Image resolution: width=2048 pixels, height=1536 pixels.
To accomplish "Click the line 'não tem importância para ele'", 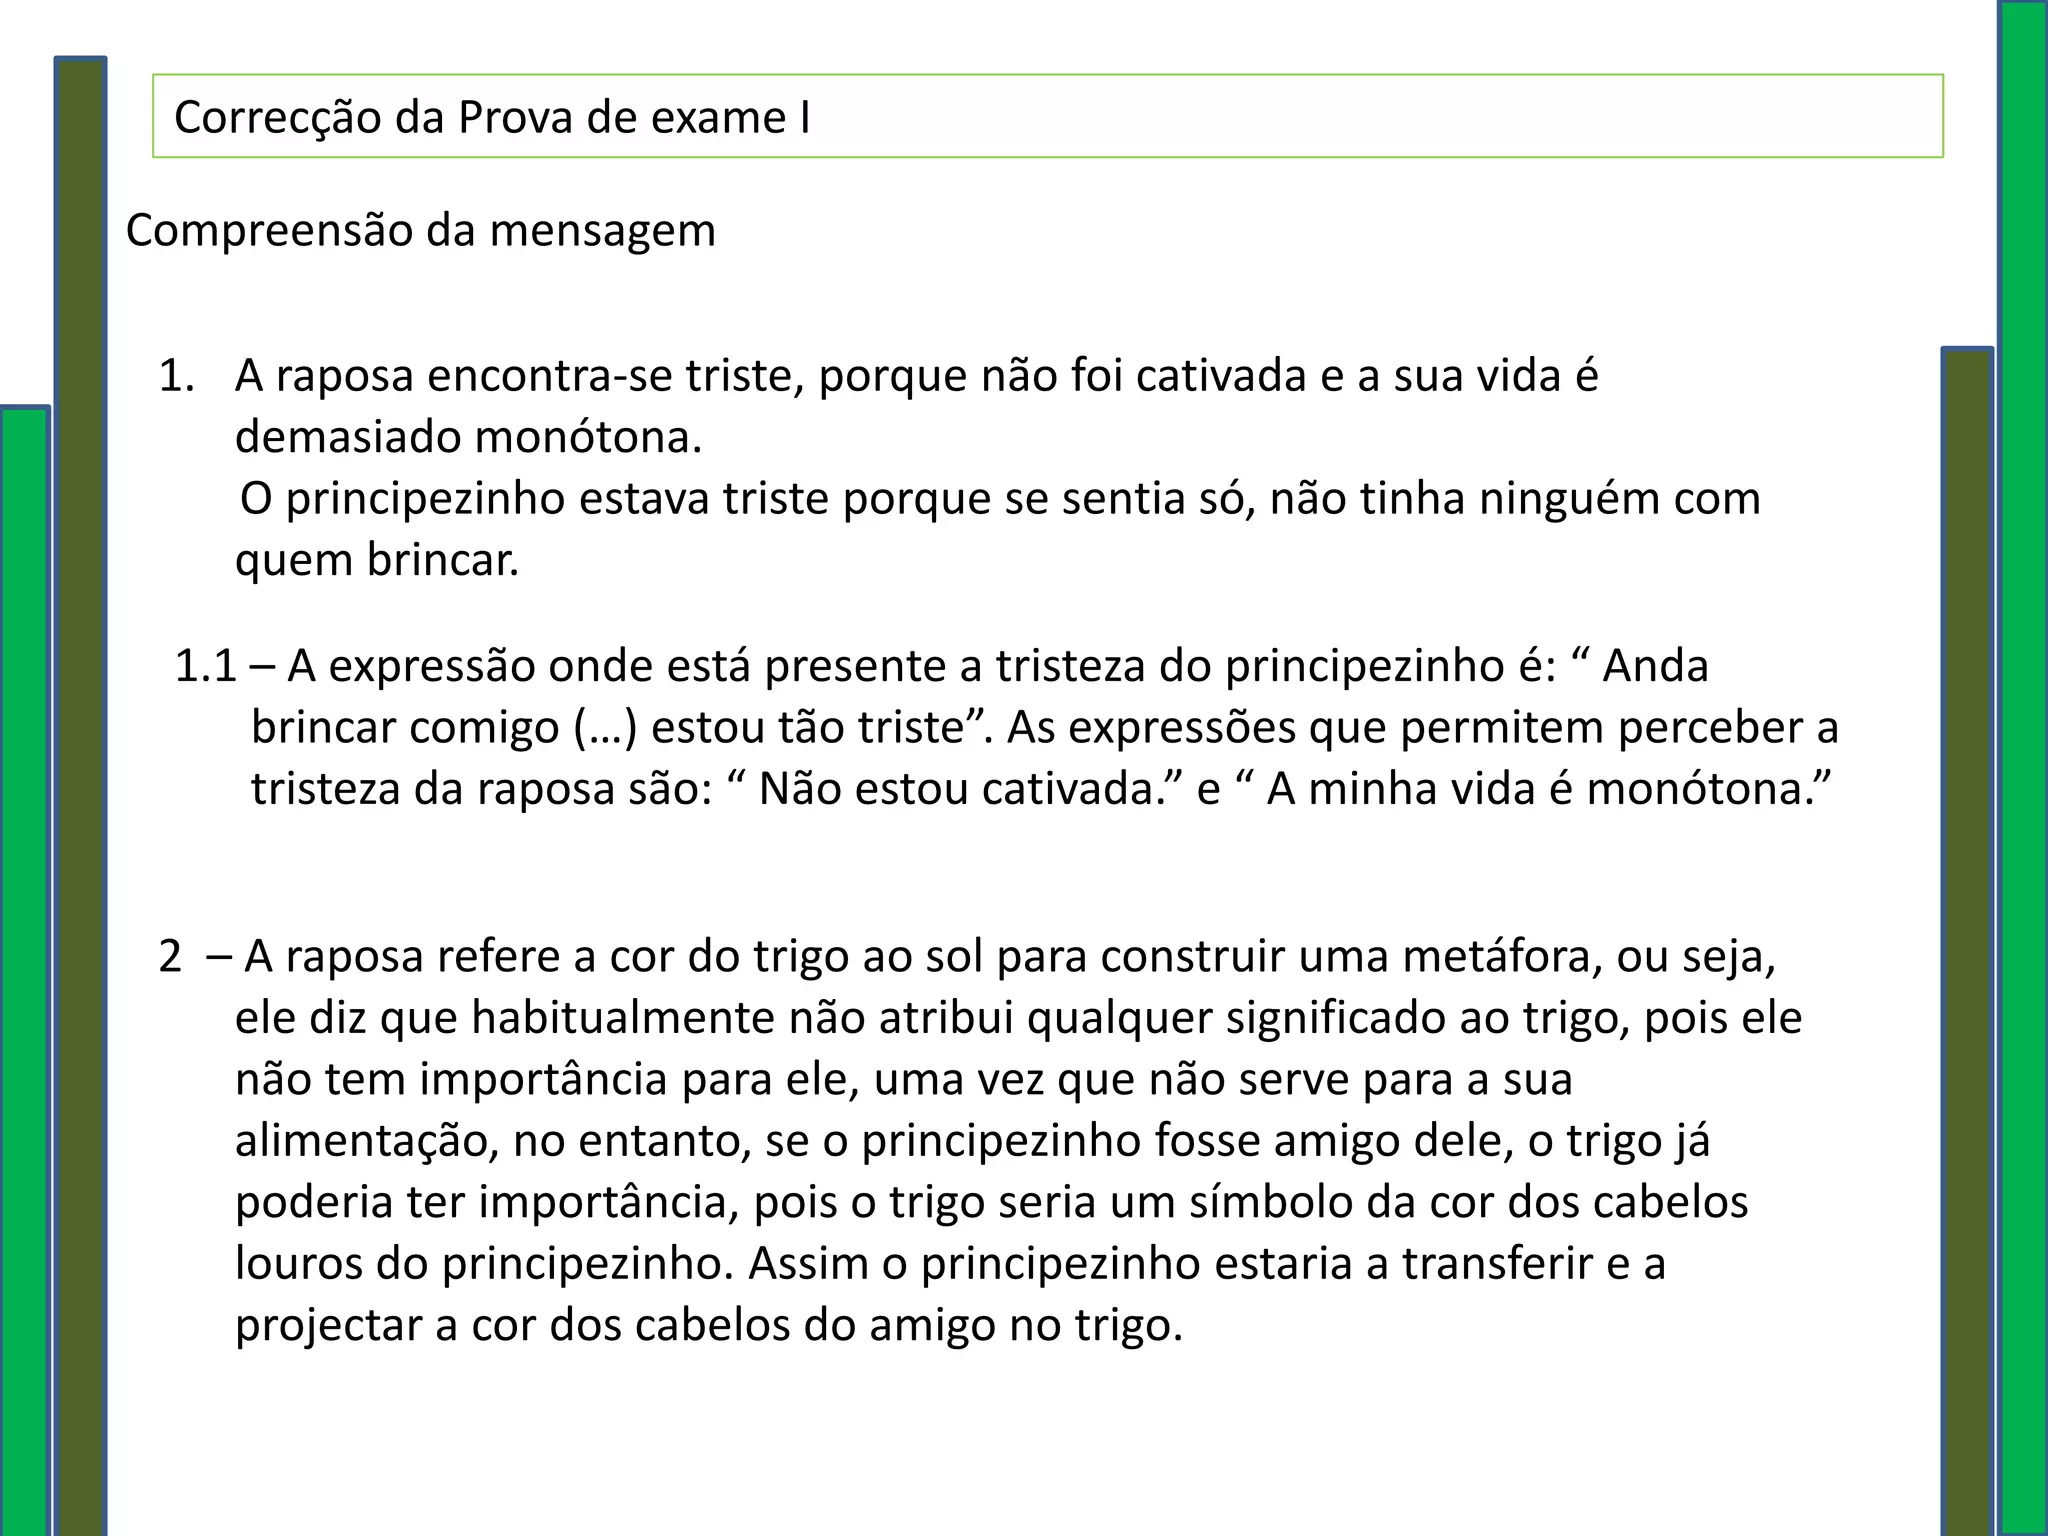I will (904, 1080).
